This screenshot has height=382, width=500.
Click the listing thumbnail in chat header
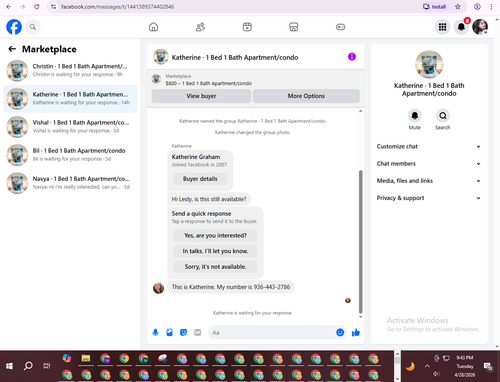pyautogui.click(x=161, y=57)
